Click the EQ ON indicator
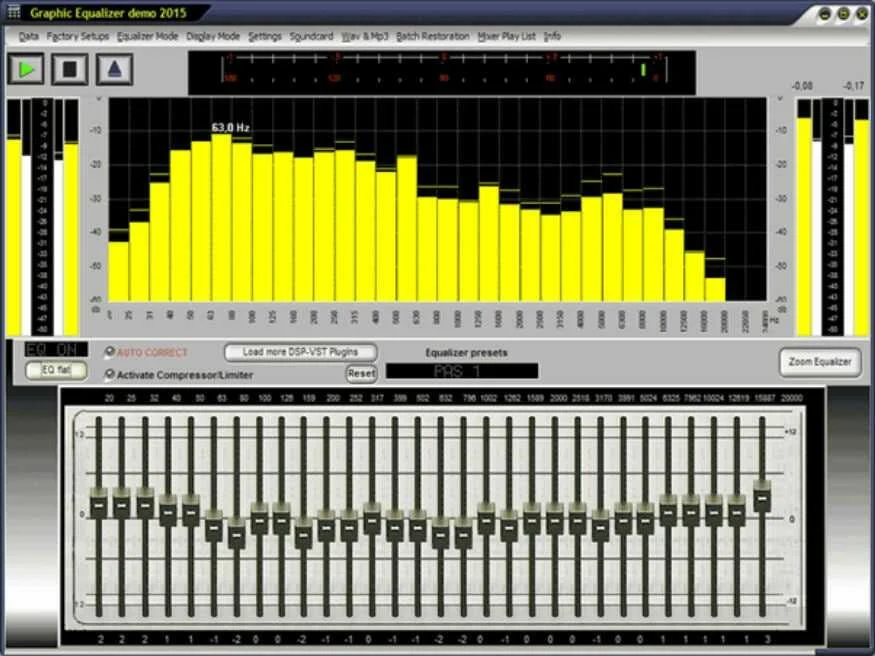 click(x=57, y=349)
